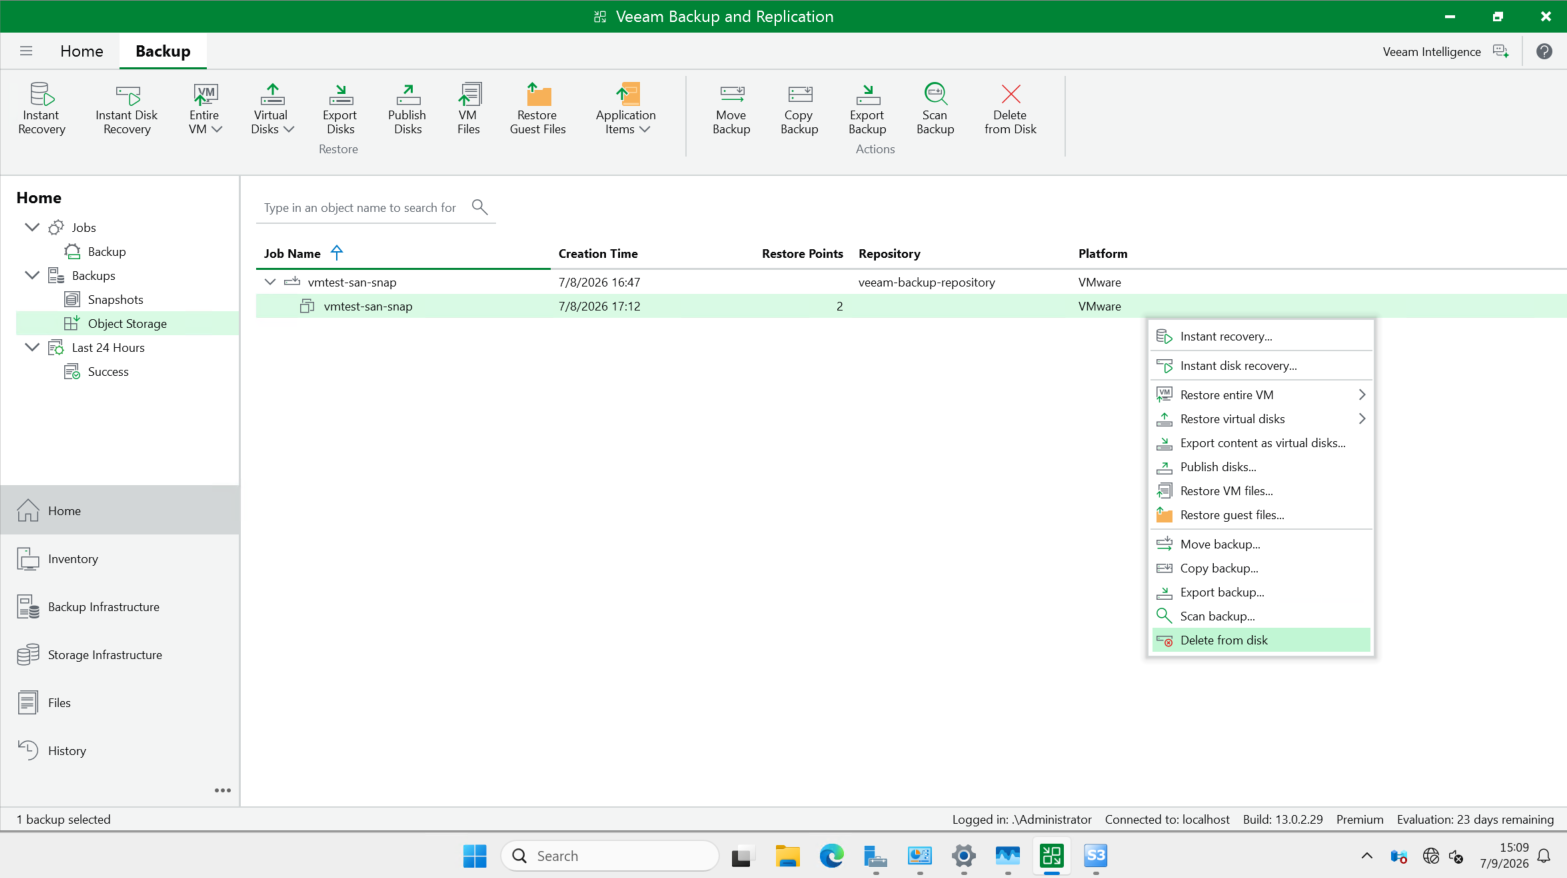Sort by Restore Points column

pyautogui.click(x=802, y=254)
